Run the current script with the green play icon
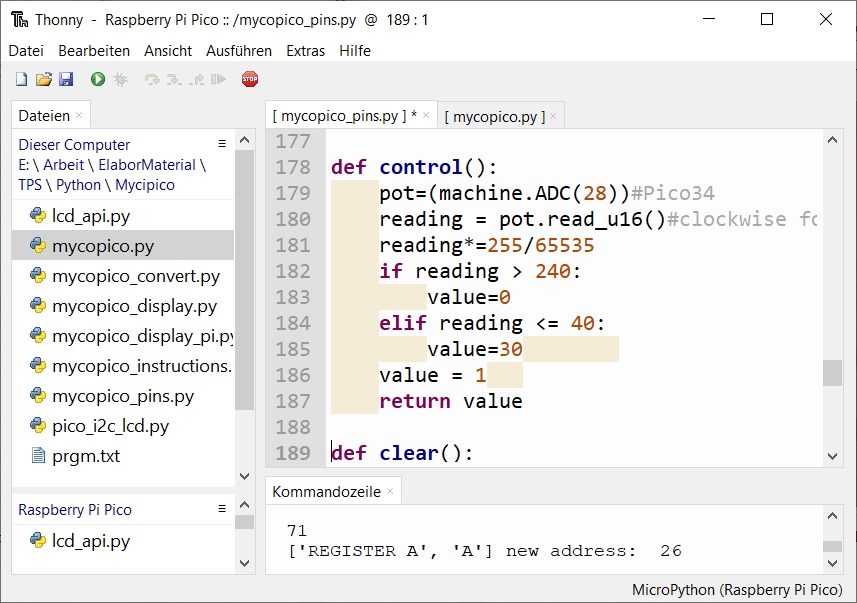 (x=98, y=79)
